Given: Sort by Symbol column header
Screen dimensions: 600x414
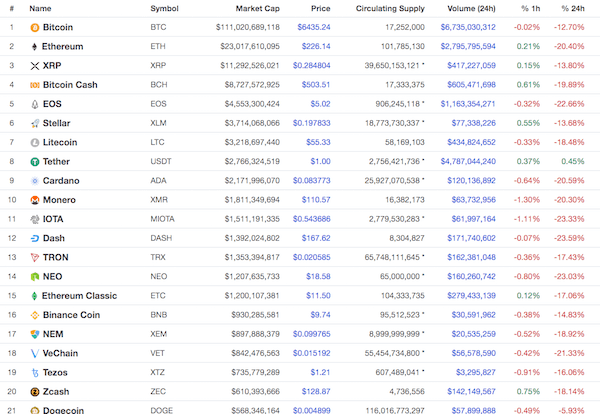Looking at the screenshot, I should (x=165, y=8).
